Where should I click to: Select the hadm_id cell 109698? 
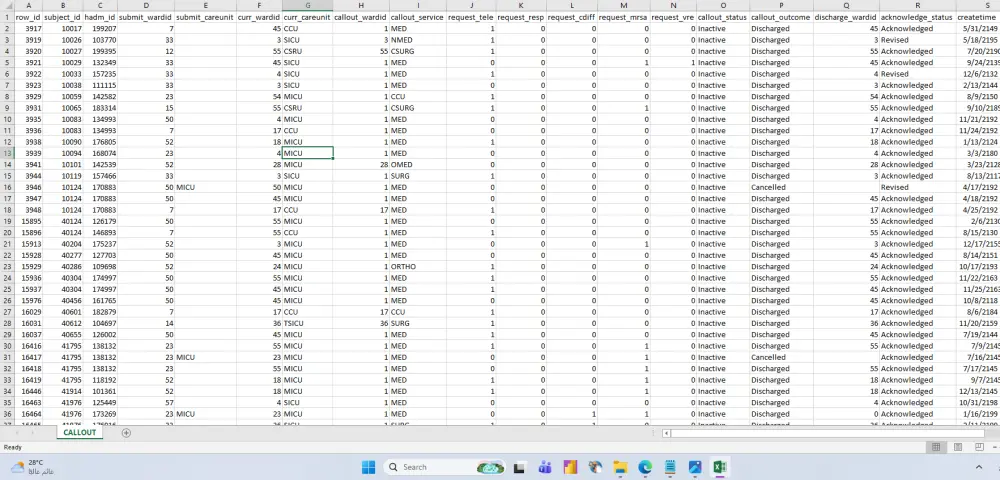click(x=100, y=266)
